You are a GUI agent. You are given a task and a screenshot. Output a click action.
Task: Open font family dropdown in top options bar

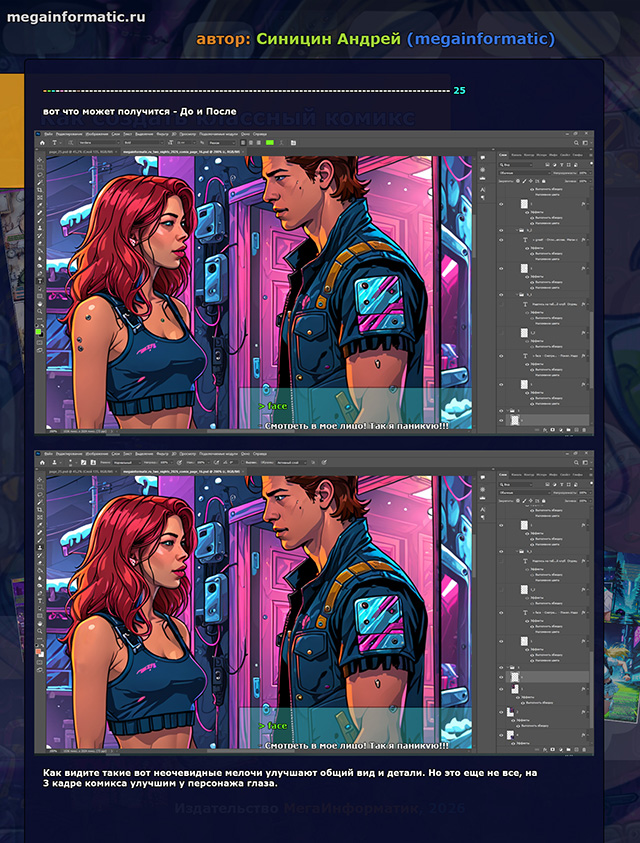pyautogui.click(x=99, y=143)
